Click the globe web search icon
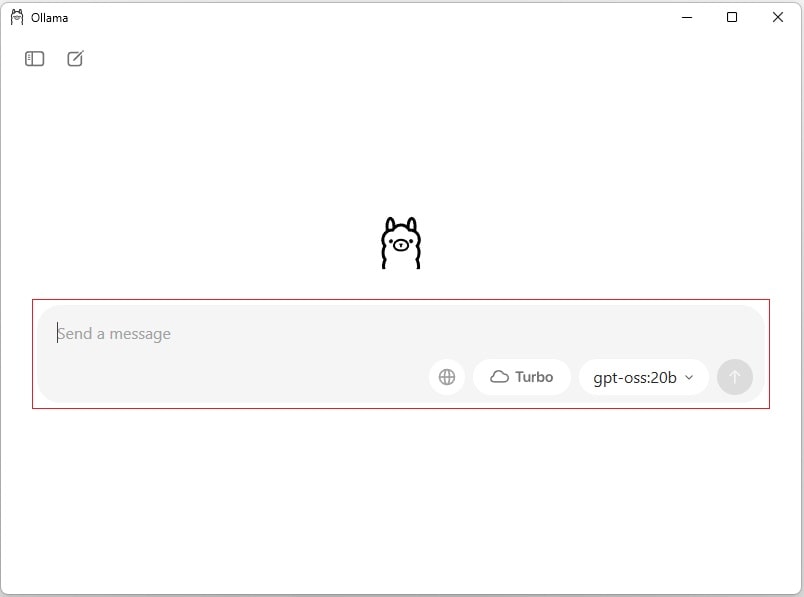Screen dimensions: 804x597 [447, 377]
